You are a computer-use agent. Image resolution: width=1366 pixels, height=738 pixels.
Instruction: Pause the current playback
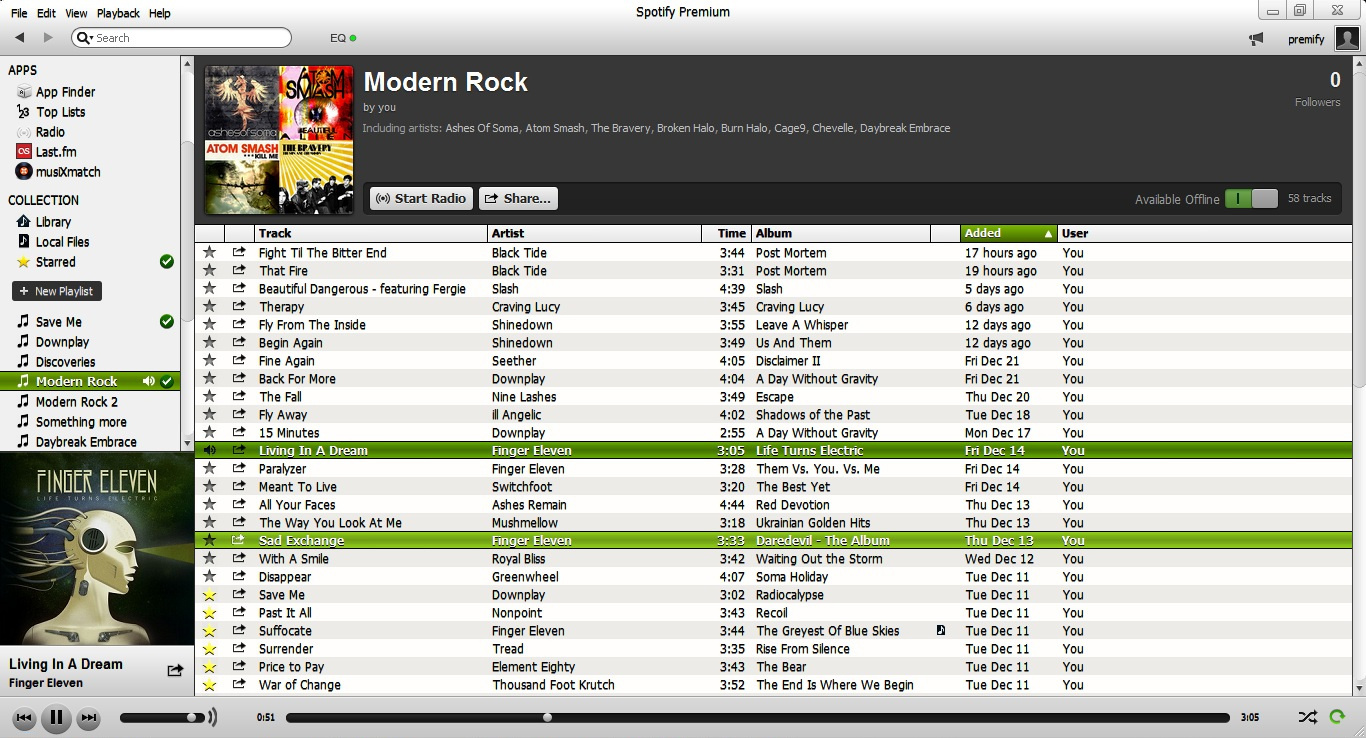(56, 717)
